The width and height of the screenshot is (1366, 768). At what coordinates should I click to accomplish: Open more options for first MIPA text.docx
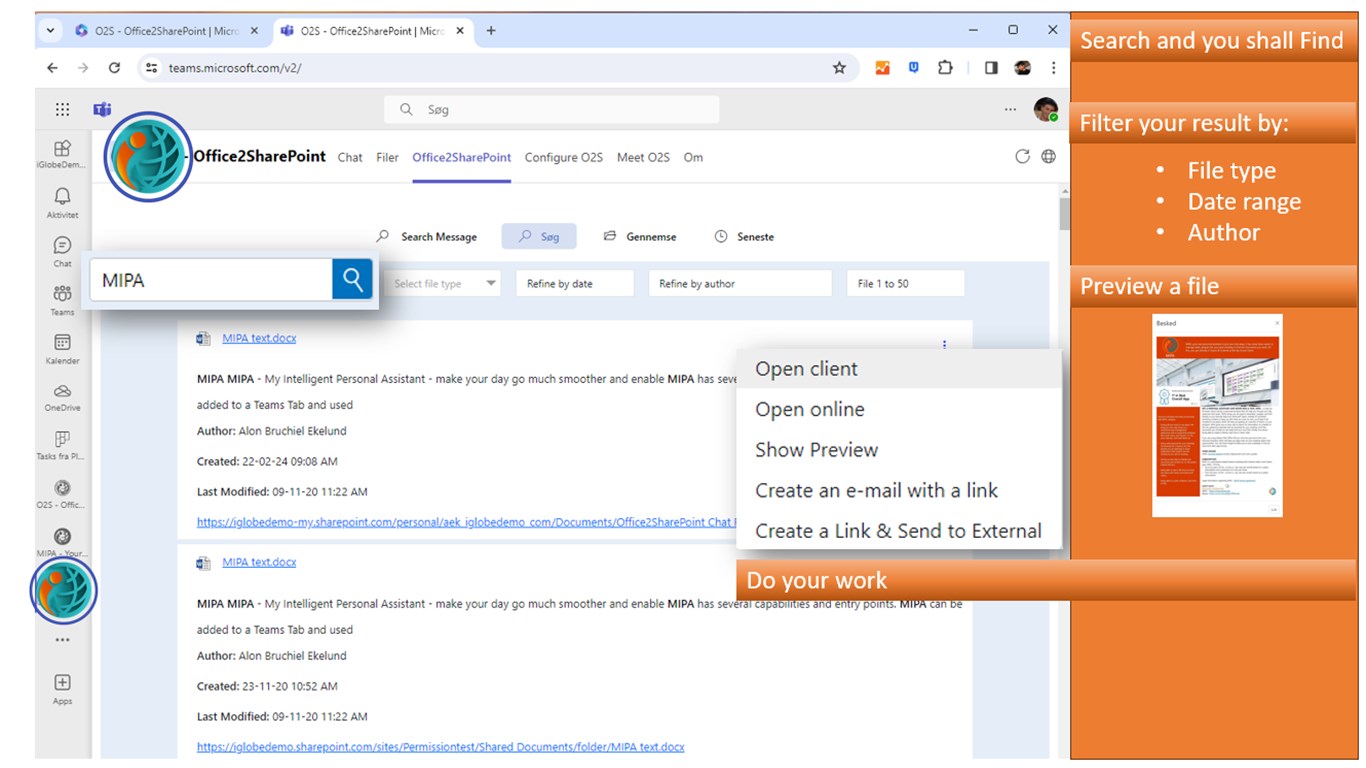[944, 345]
